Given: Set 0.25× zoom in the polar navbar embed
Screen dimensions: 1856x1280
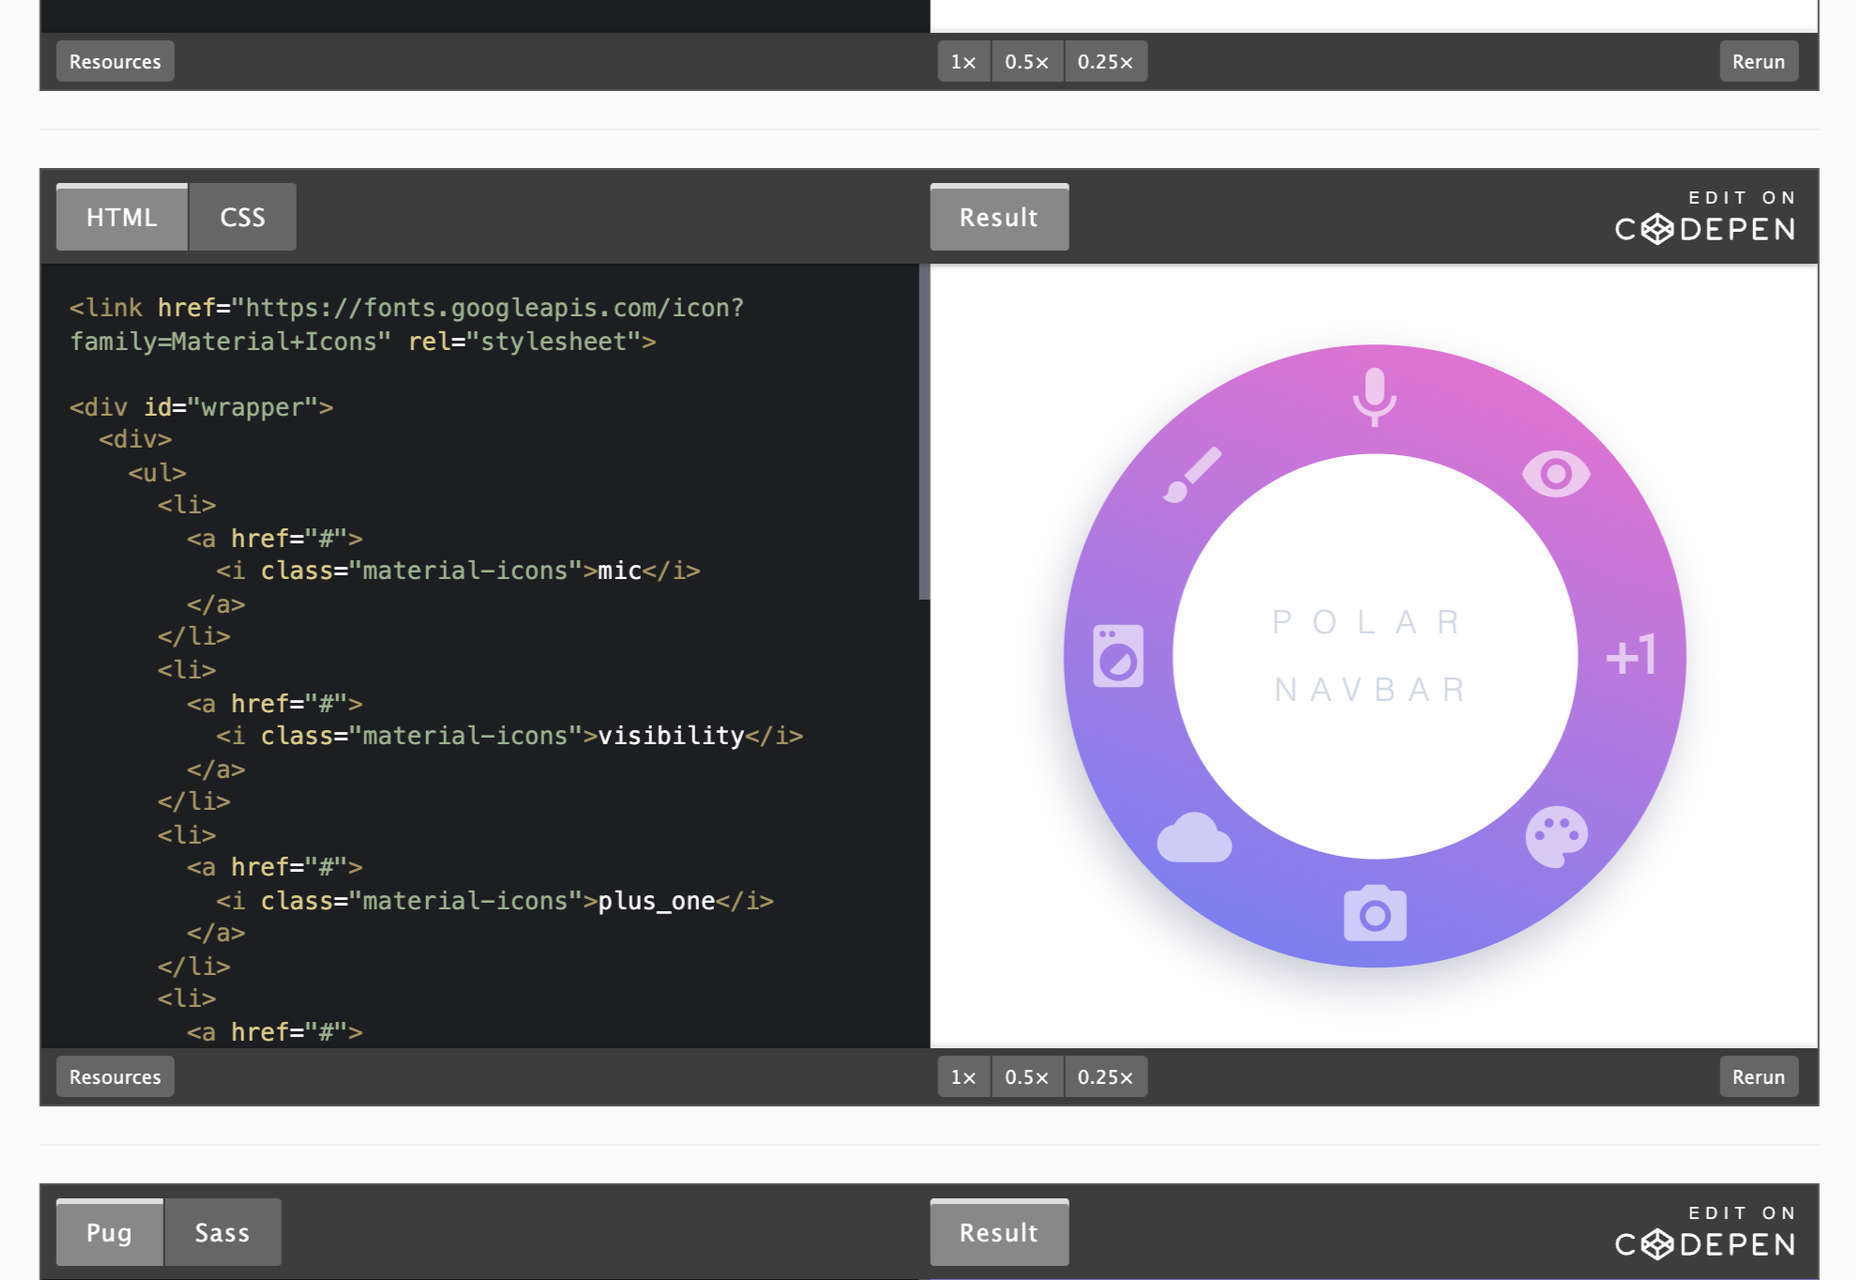Looking at the screenshot, I should [x=1106, y=1077].
